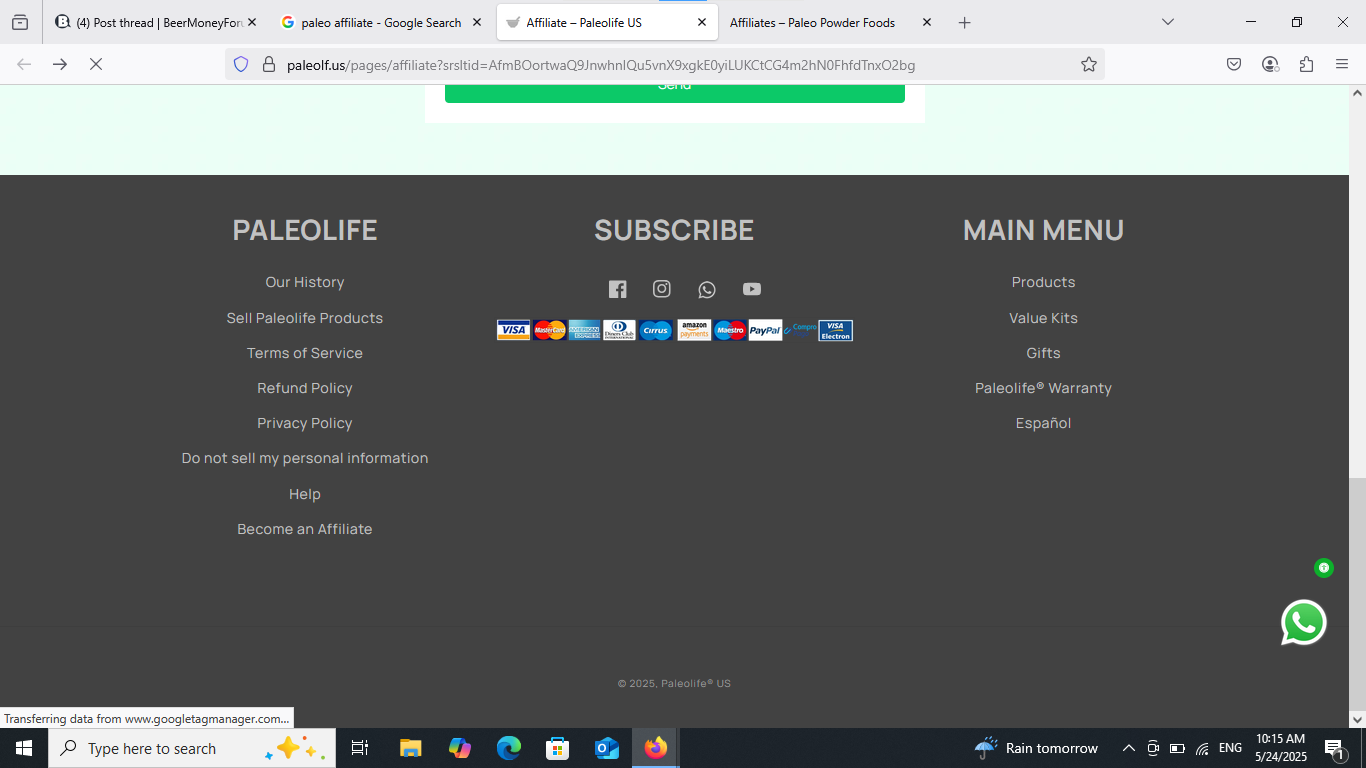Open the Help footer link
Screen dimensions: 1366x768
point(305,494)
